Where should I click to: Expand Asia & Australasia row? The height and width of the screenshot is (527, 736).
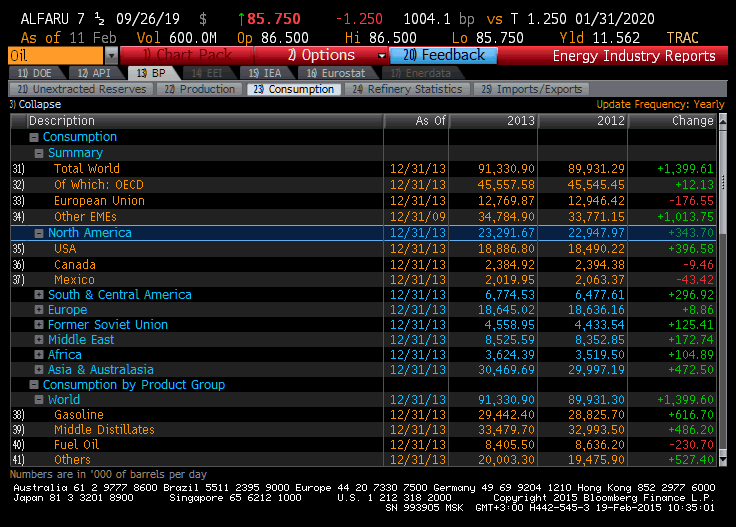pyautogui.click(x=39, y=370)
